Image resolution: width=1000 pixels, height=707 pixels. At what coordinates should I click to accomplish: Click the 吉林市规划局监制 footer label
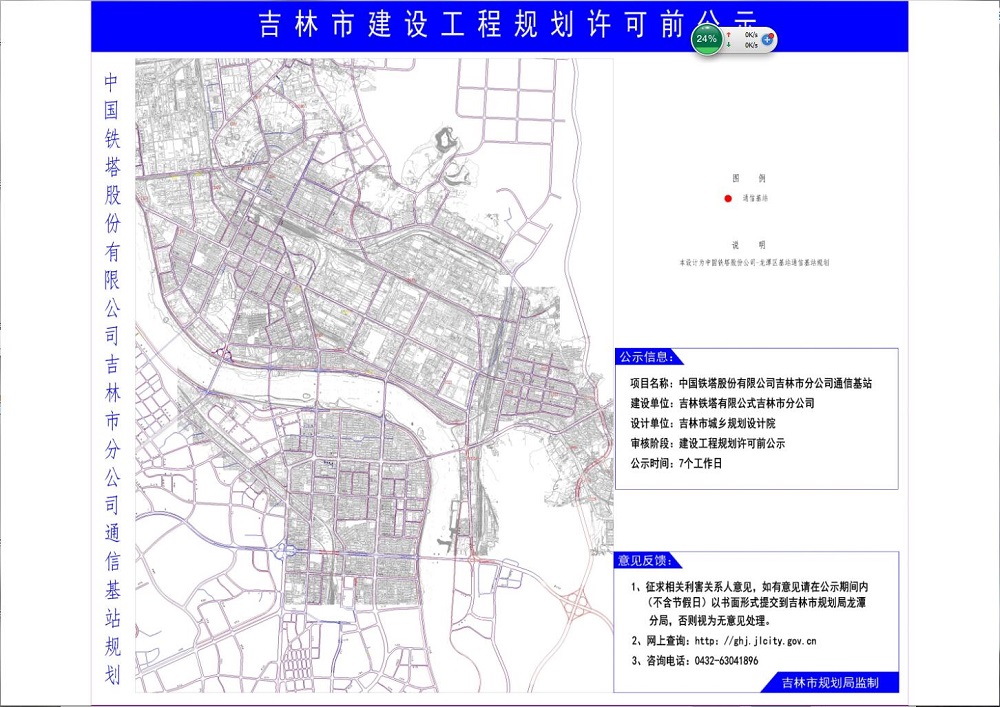830,683
